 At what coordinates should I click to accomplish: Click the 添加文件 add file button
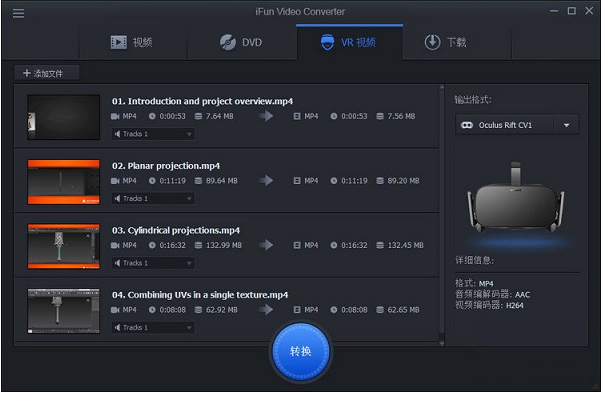[47, 73]
